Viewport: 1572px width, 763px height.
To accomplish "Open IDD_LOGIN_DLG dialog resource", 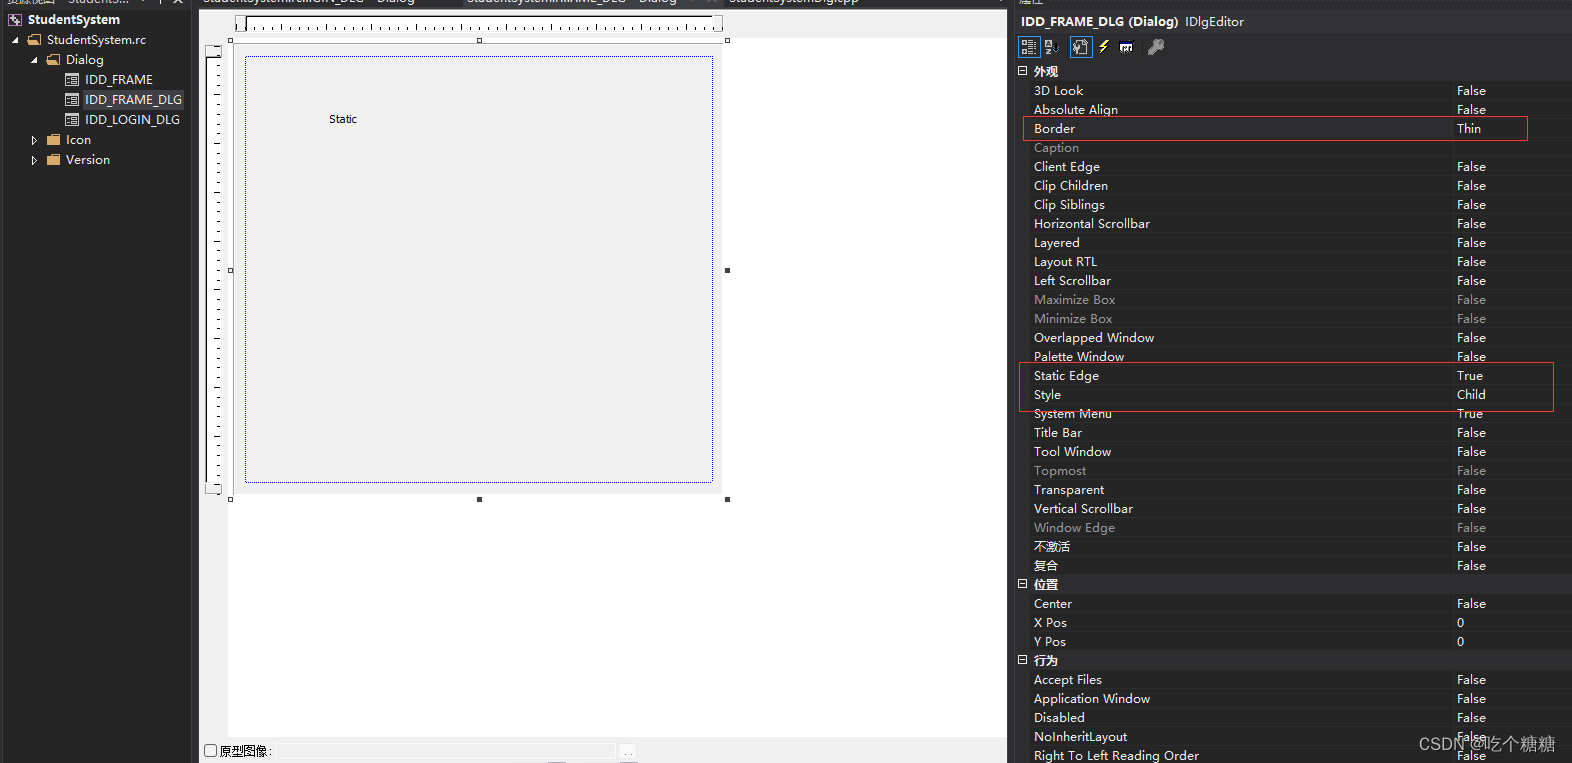I will point(132,120).
